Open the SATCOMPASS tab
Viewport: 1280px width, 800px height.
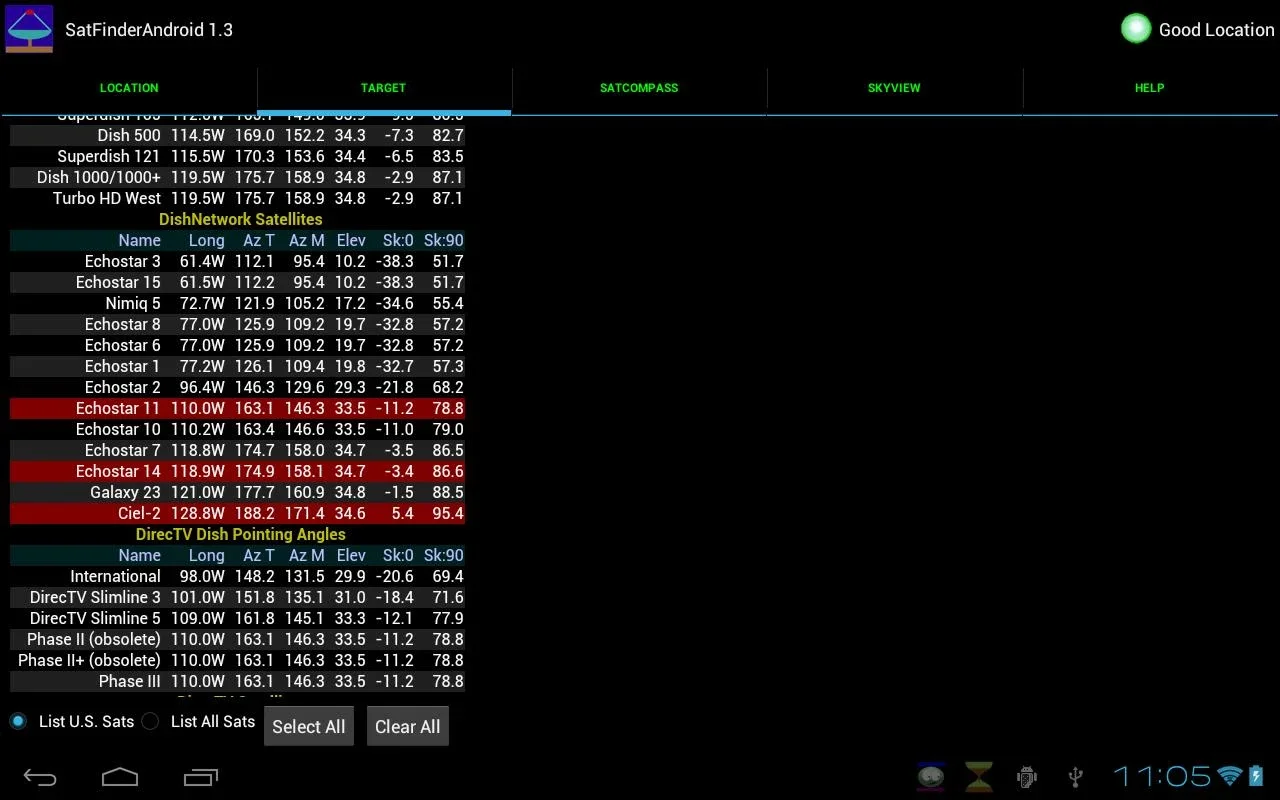(x=639, y=88)
